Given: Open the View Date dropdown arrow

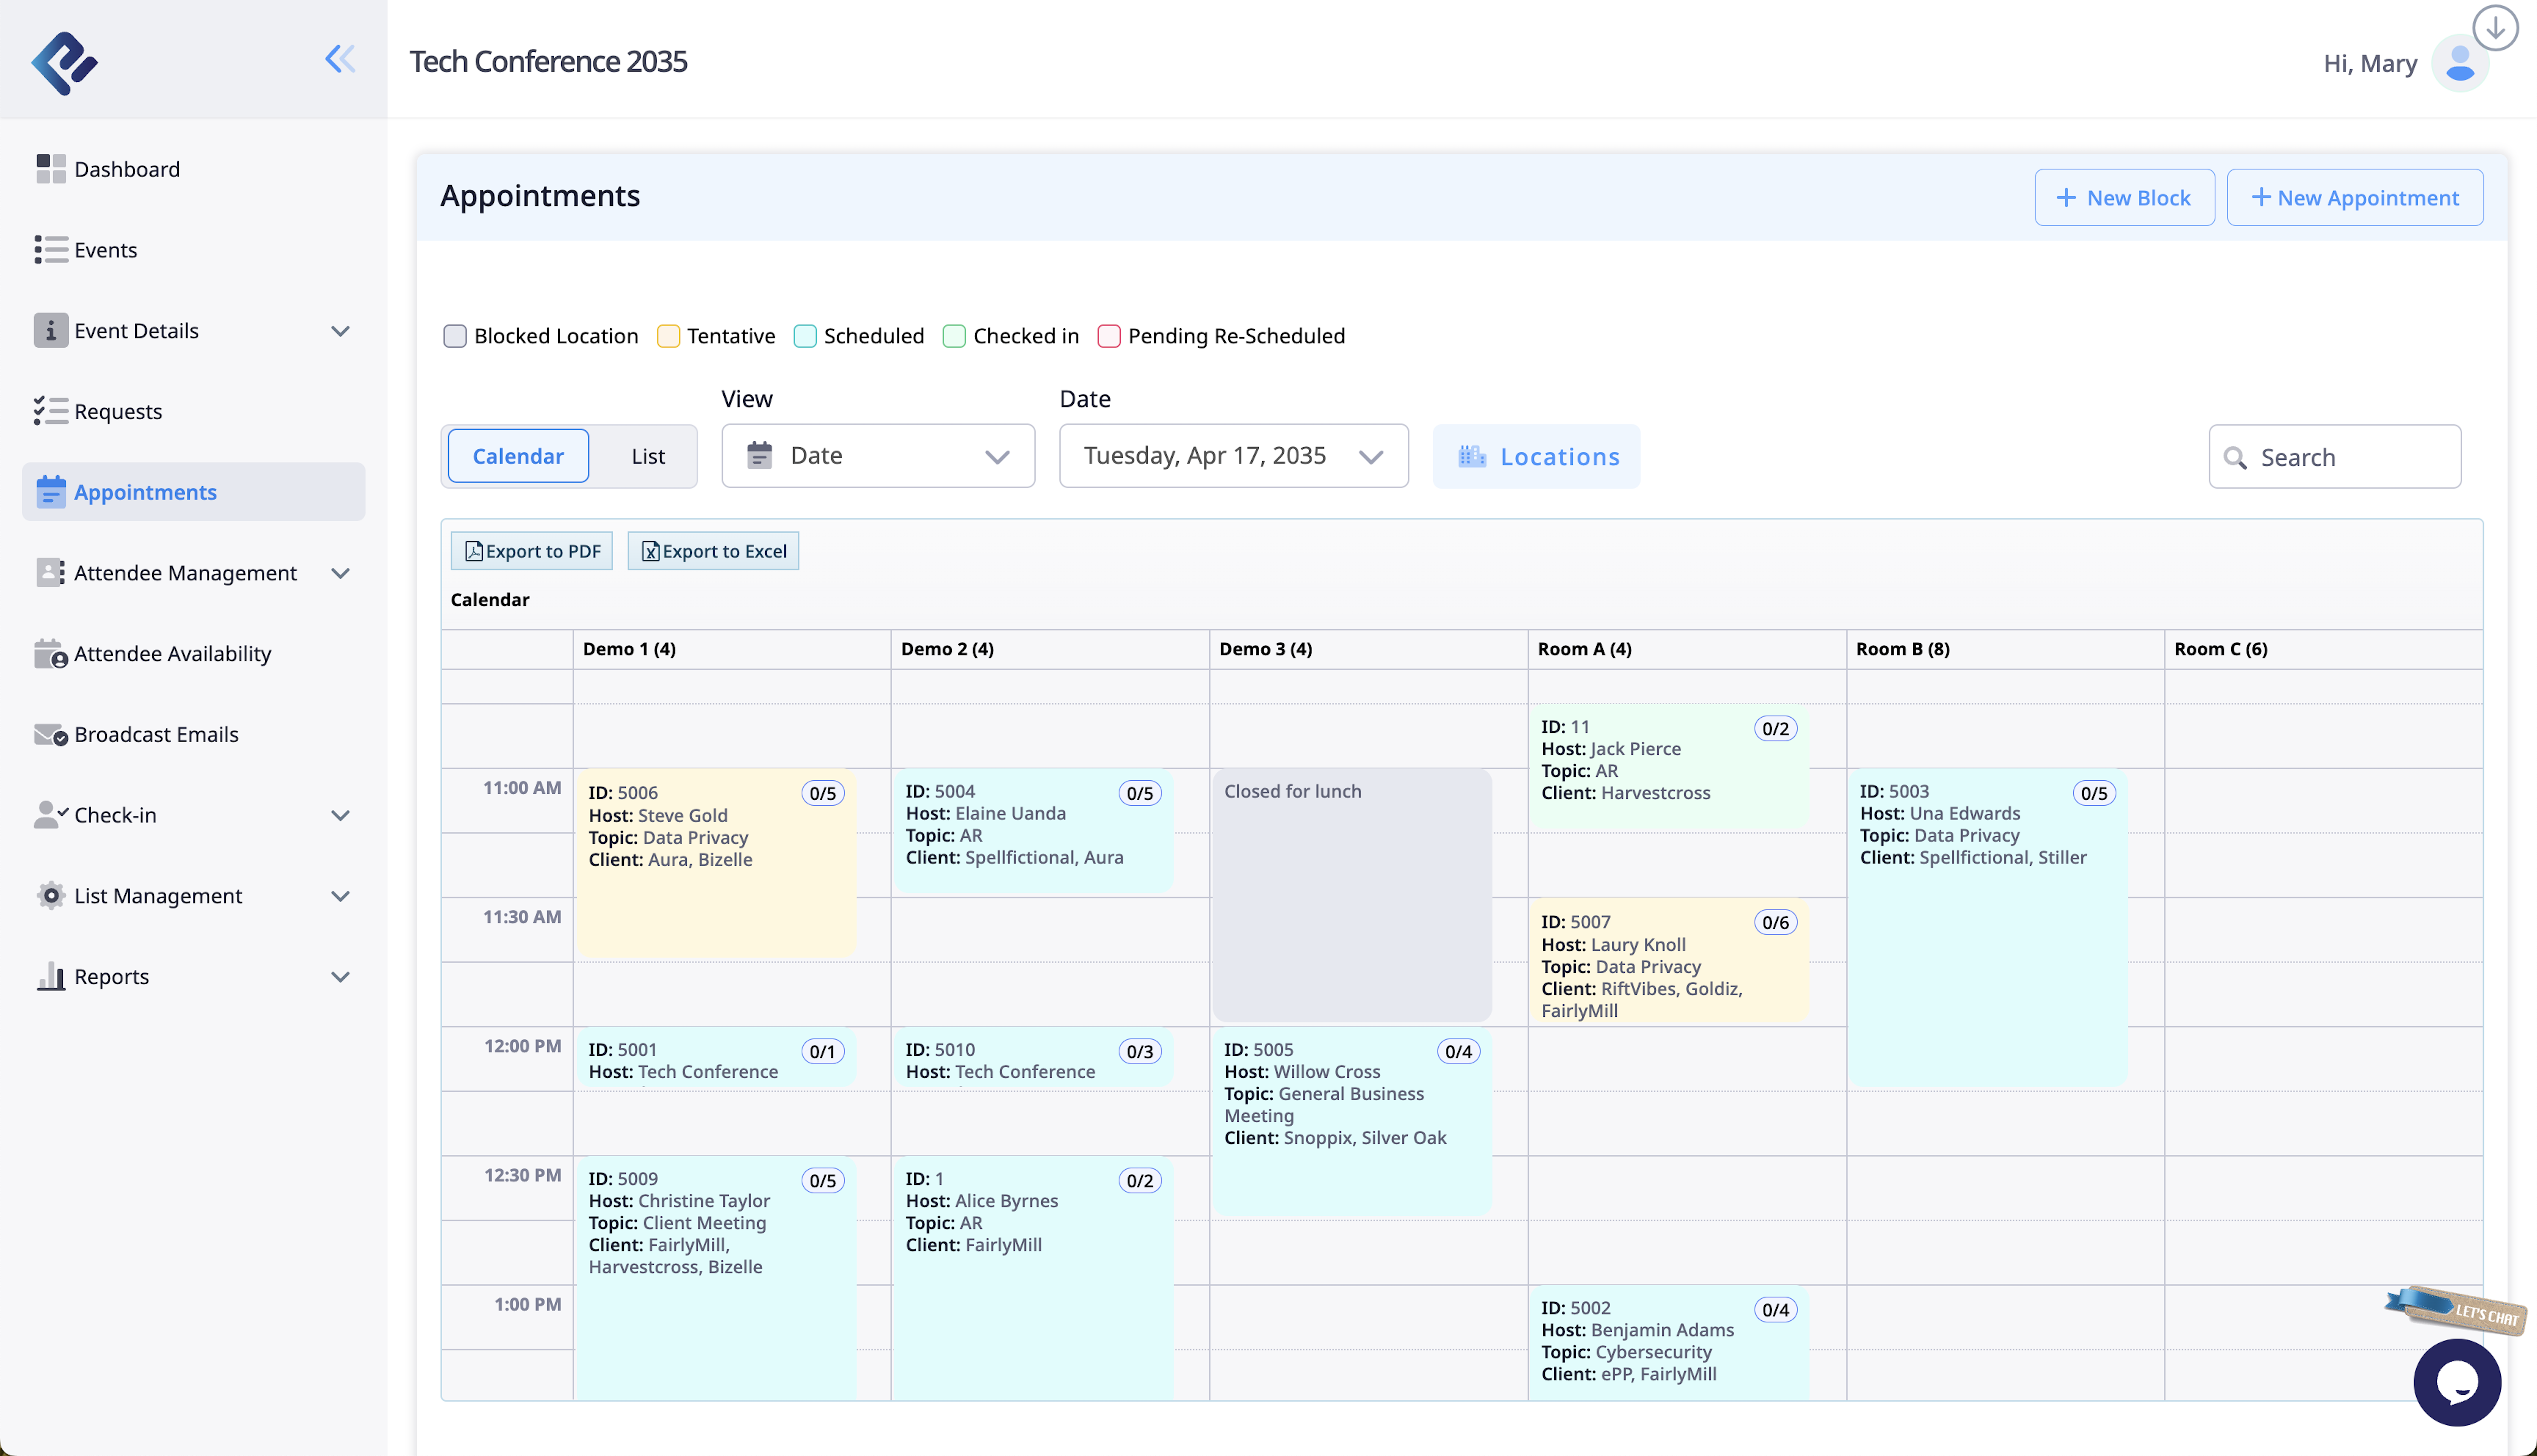Looking at the screenshot, I should click(997, 457).
